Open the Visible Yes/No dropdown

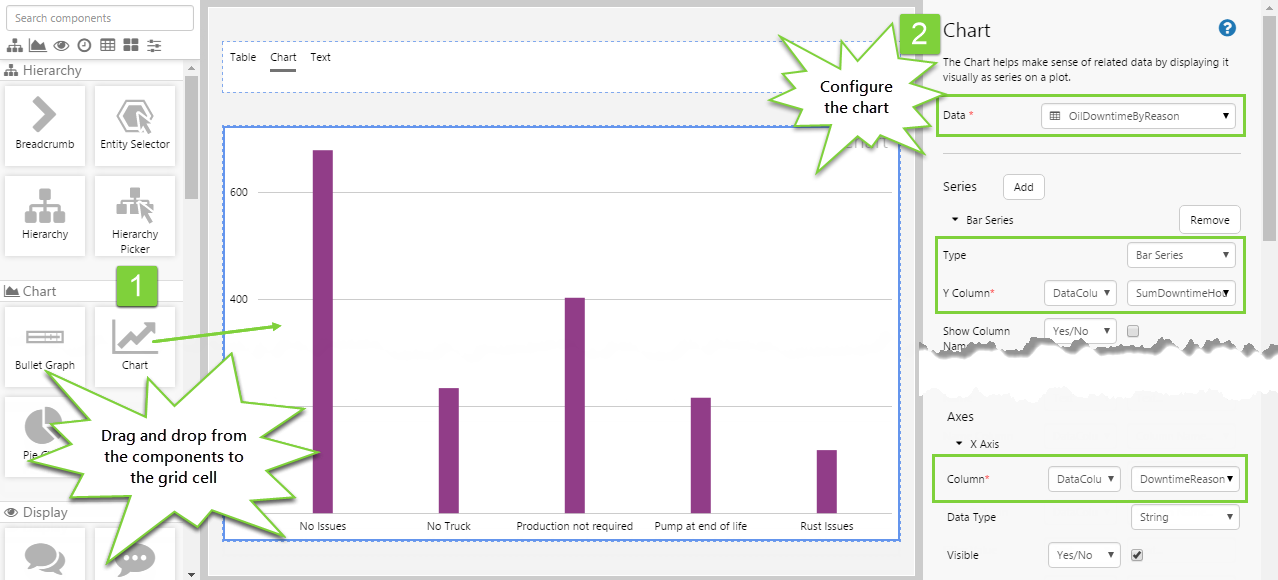click(1084, 555)
